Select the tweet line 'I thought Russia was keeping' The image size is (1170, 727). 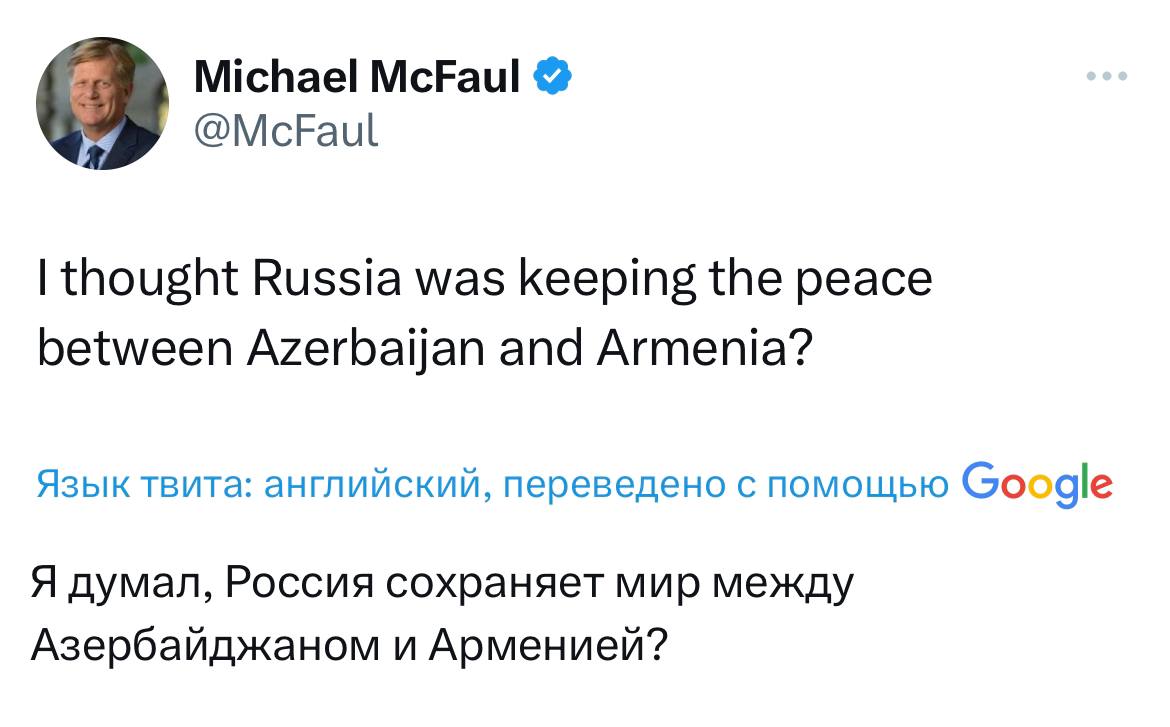point(366,279)
